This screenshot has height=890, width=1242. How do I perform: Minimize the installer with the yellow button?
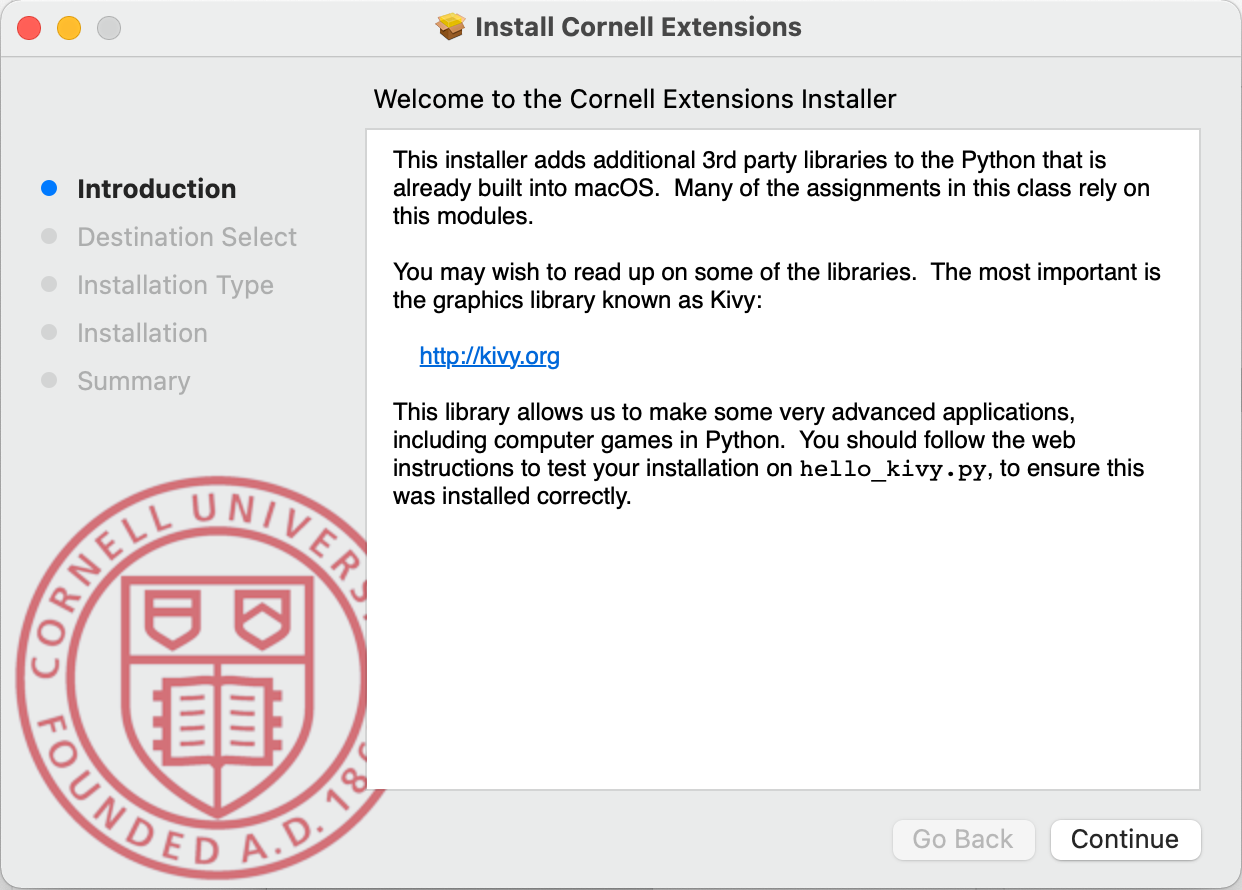click(69, 28)
